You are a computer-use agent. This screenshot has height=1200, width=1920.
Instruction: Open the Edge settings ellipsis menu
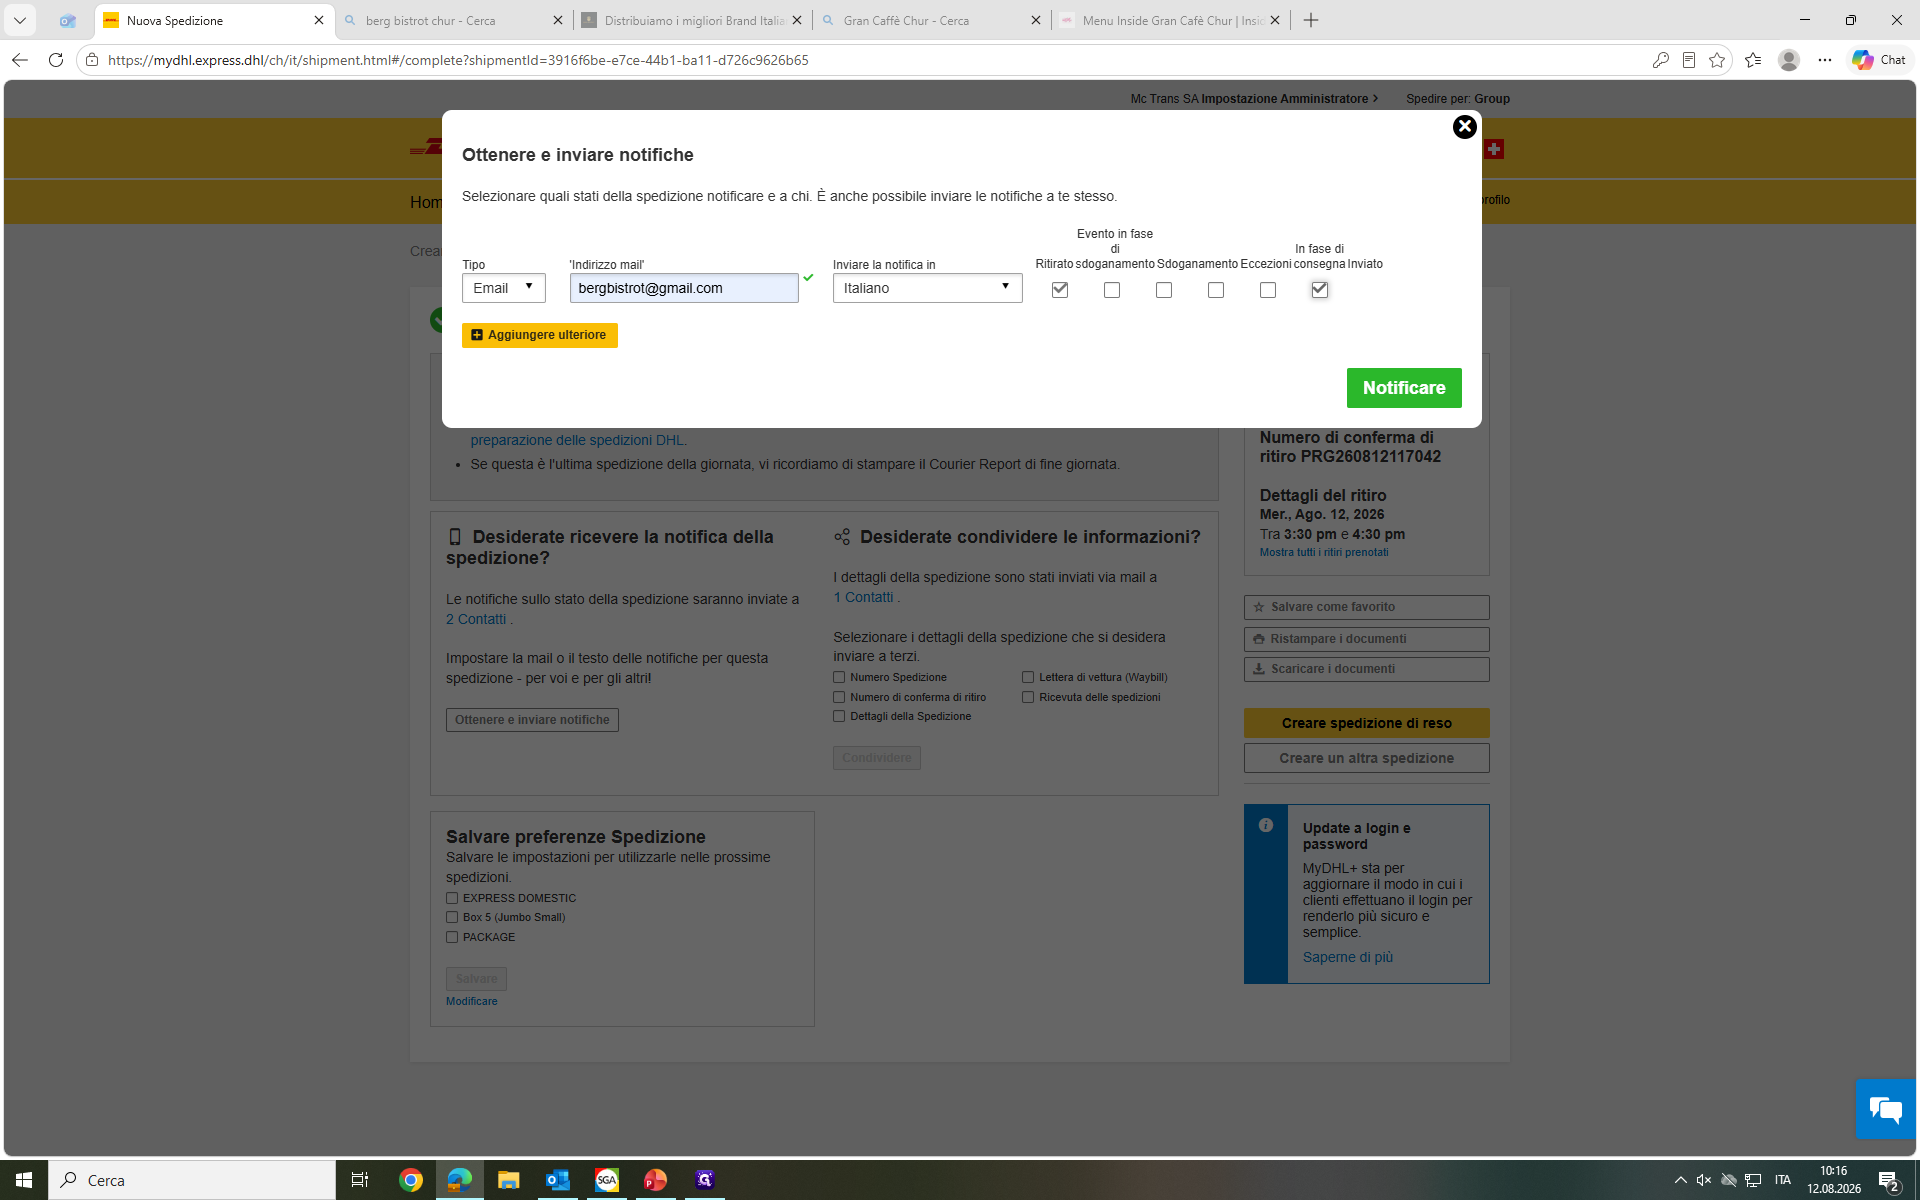(1825, 60)
